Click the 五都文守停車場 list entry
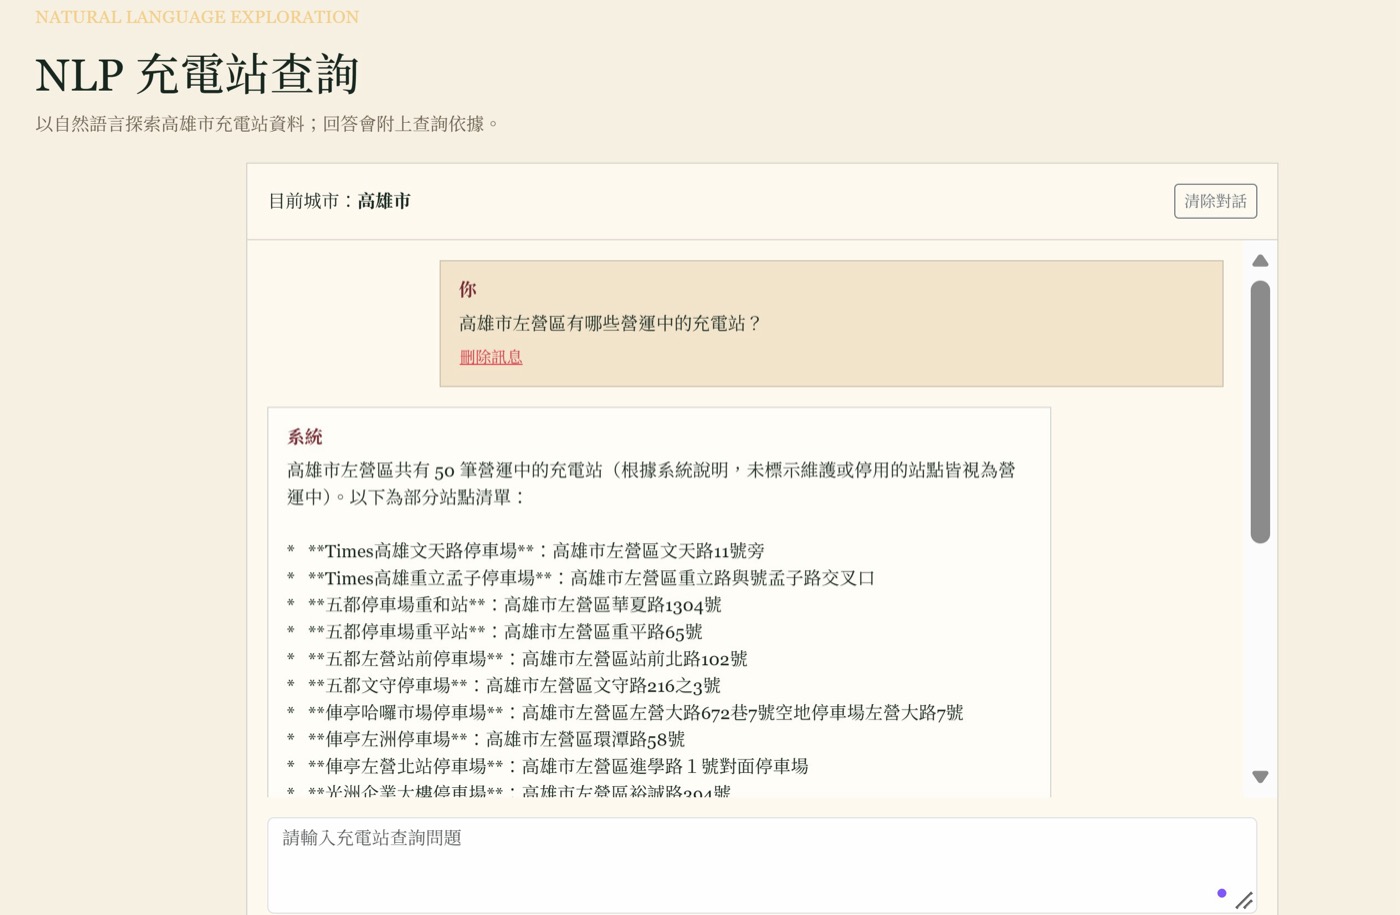This screenshot has width=1400, height=915. click(x=504, y=686)
